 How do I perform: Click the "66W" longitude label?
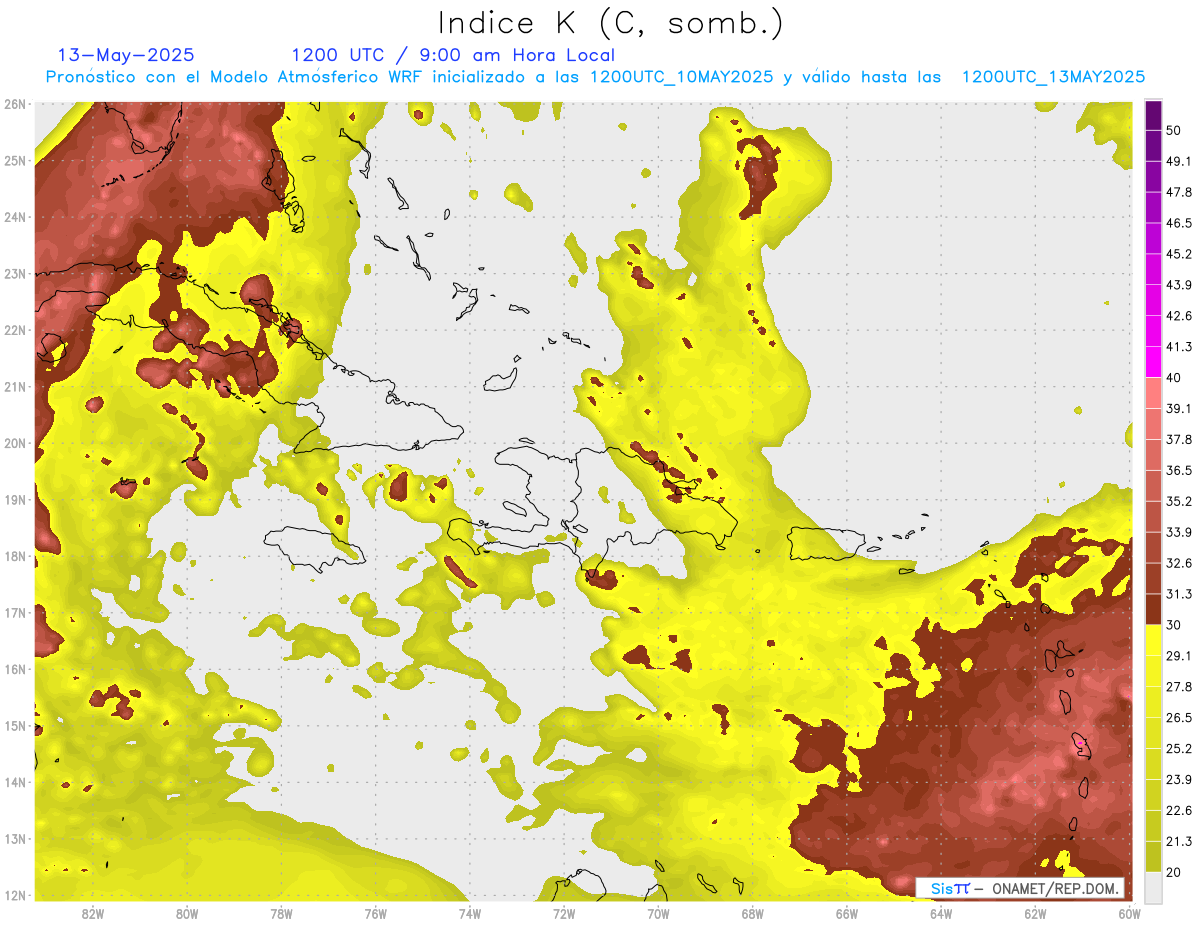[847, 913]
